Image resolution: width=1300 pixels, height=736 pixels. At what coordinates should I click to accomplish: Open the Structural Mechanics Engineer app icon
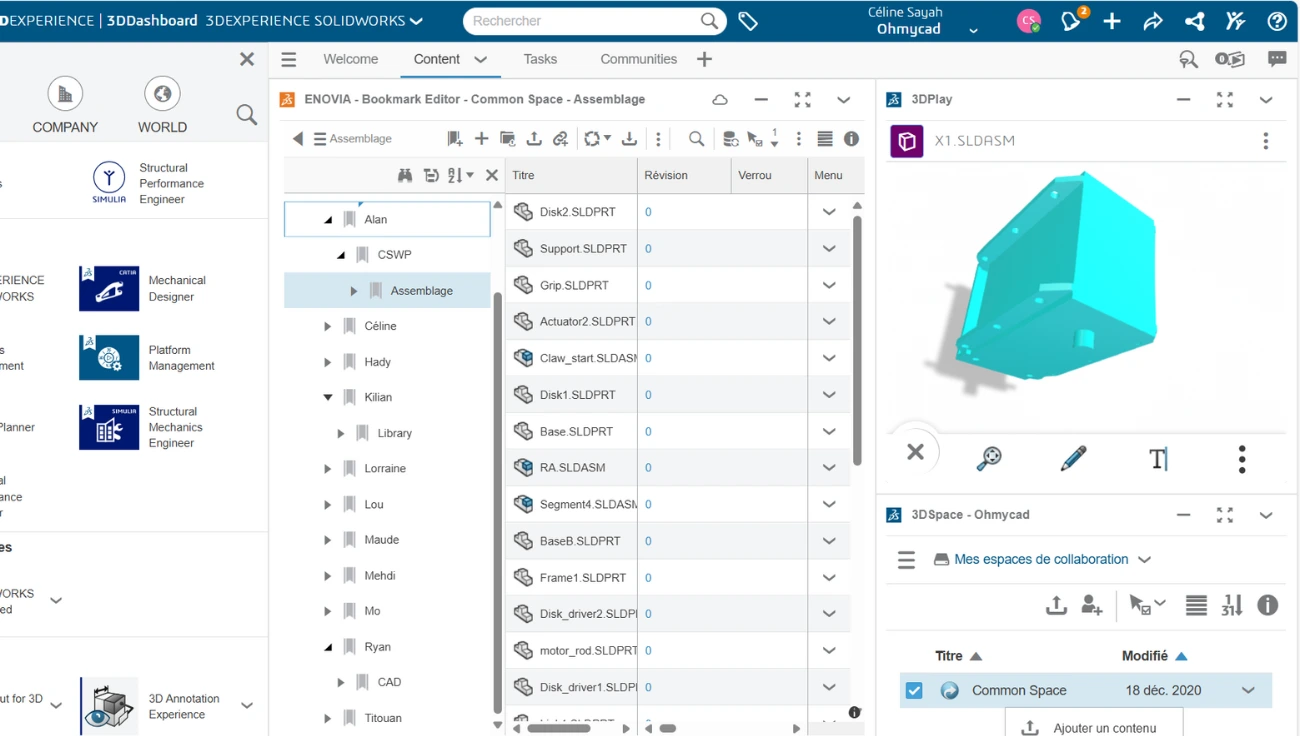[109, 427]
